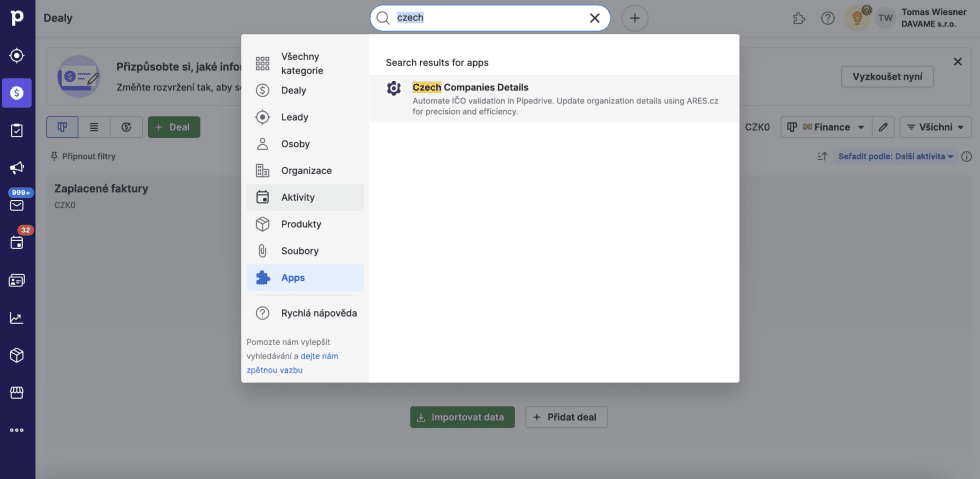Open the Campaigns megaphone icon in sidebar
Screen dimensions: 980x479
click(17, 168)
